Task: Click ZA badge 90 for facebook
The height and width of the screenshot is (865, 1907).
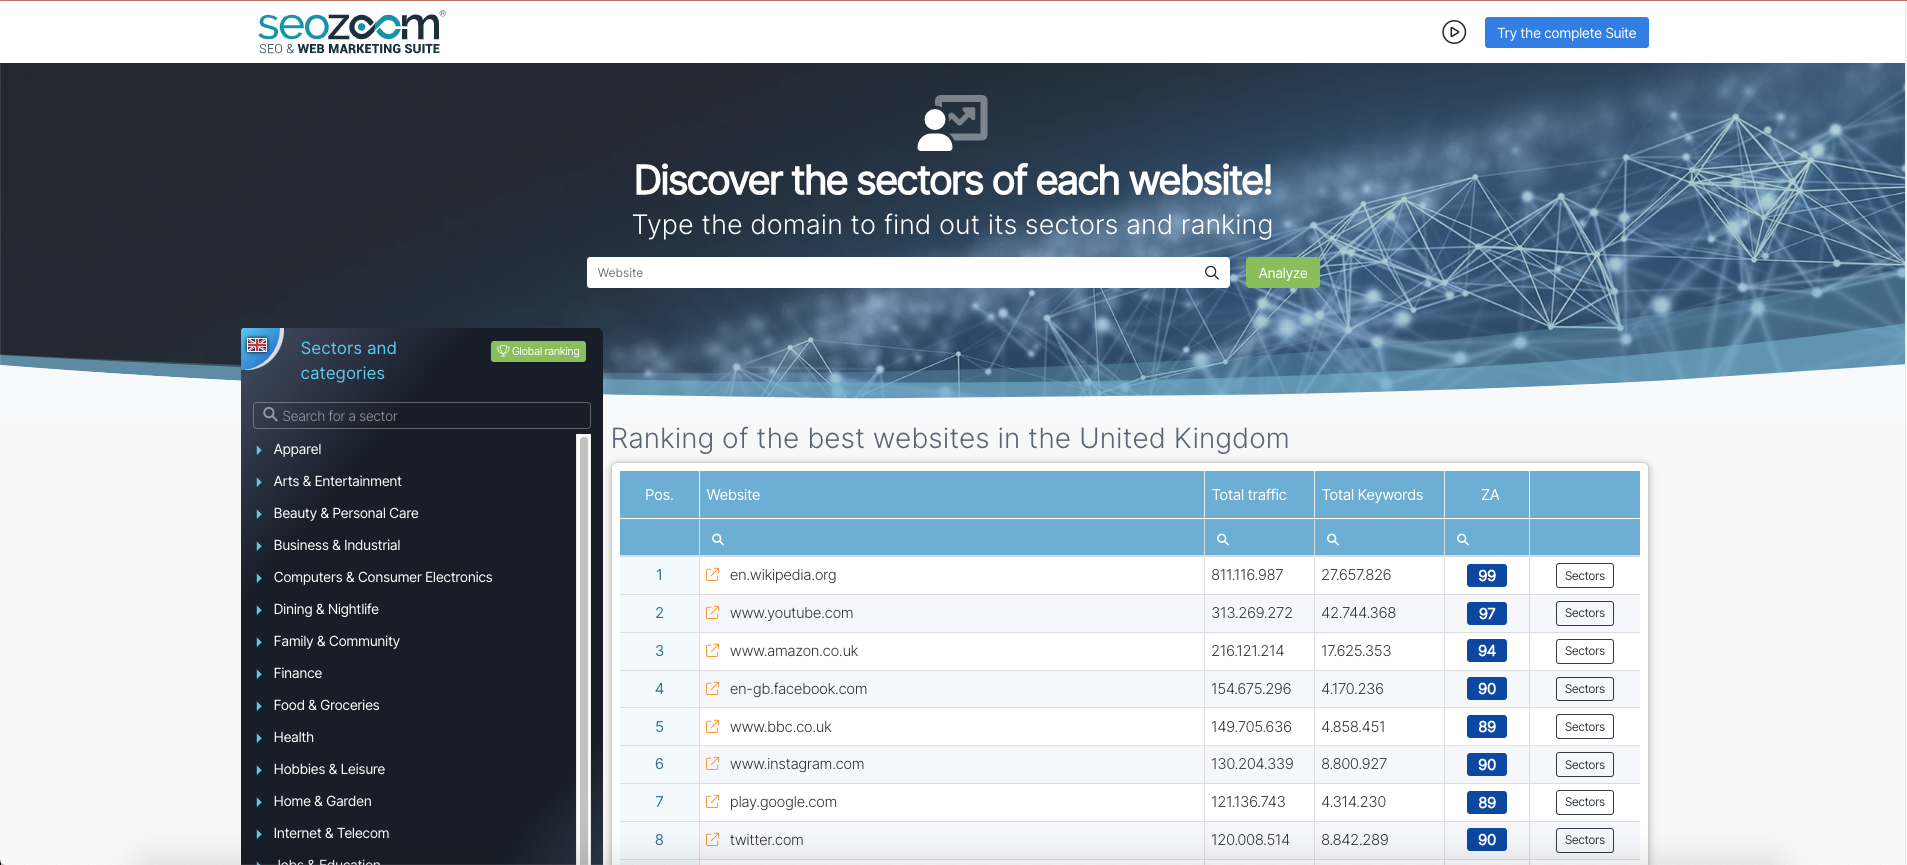Action: click(x=1487, y=689)
